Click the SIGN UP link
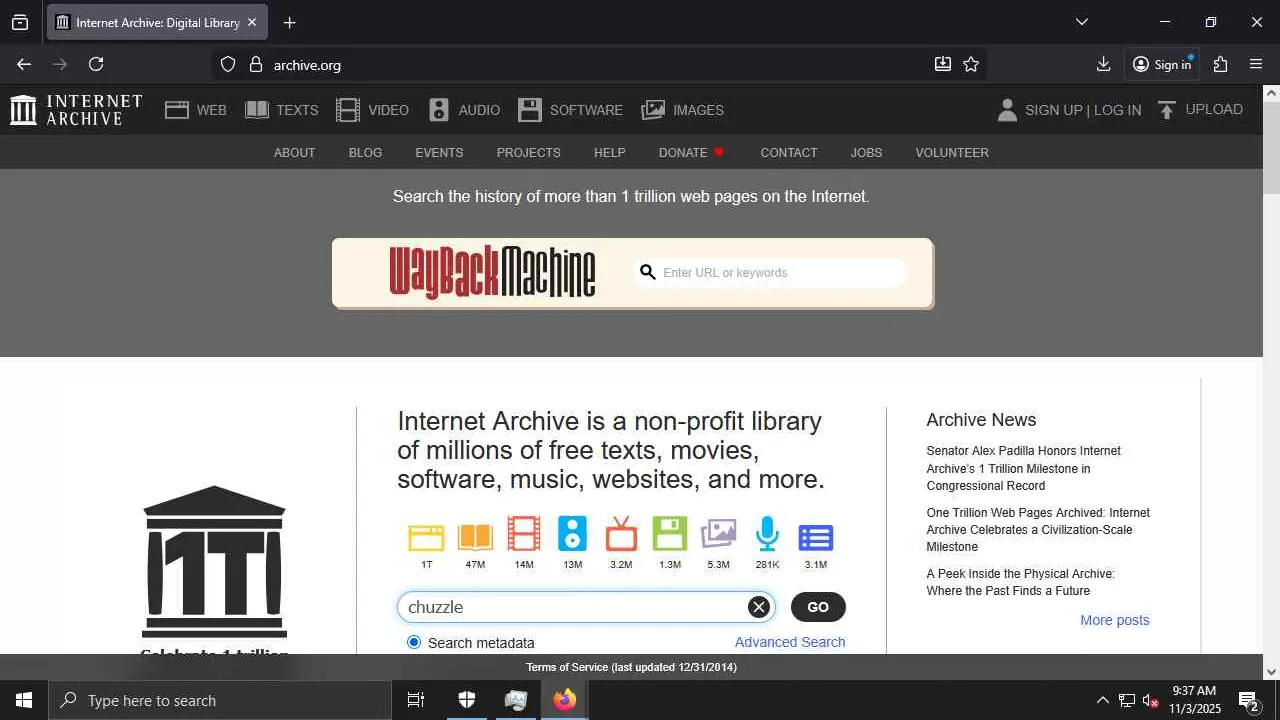The image size is (1280, 720). [1054, 110]
